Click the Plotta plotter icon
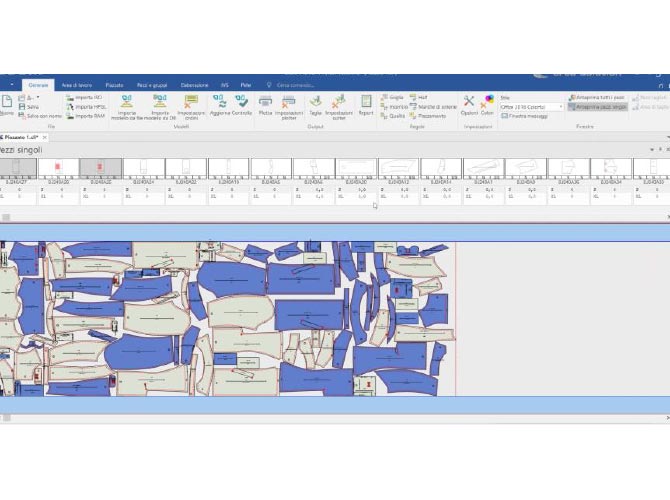This screenshot has height=500, width=670. pos(265,104)
